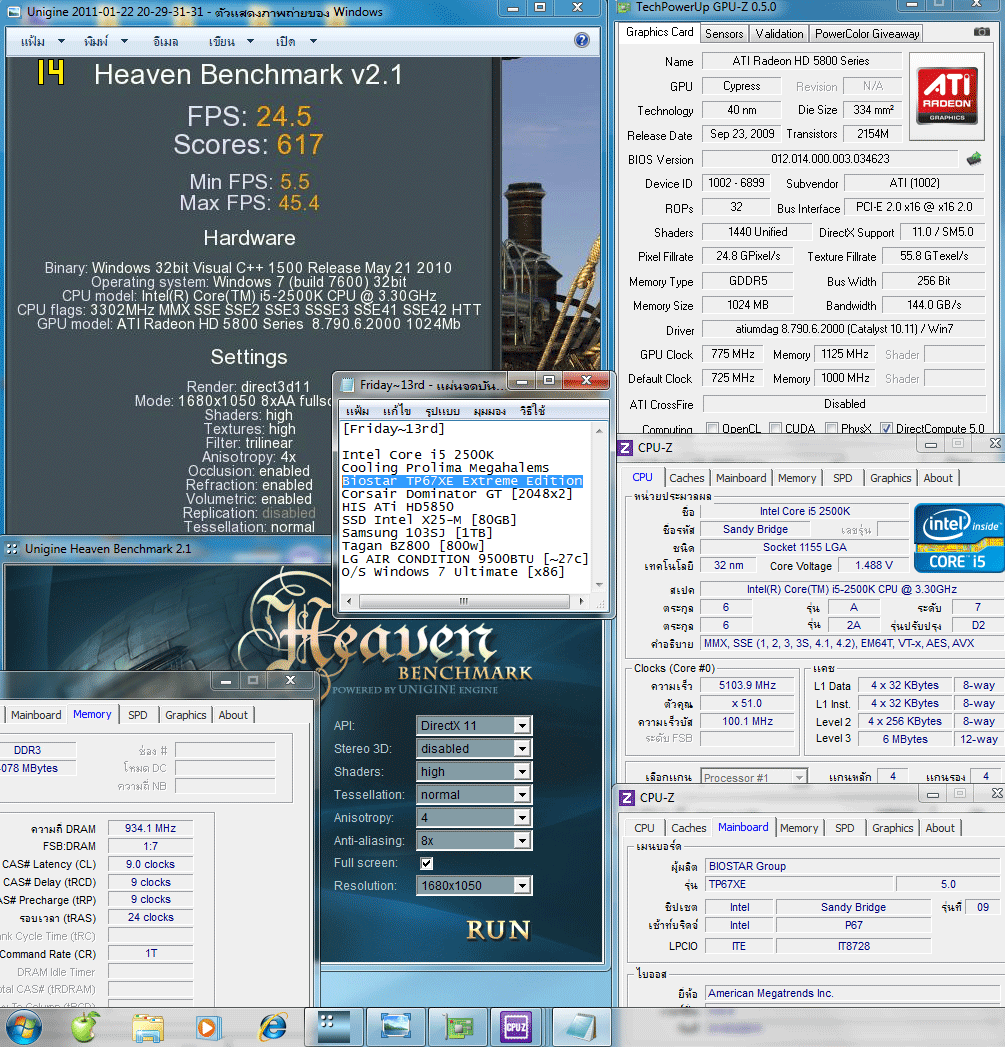Switch to Notepad taskbar button
Screen dimensions: 1005x1047
580,1027
